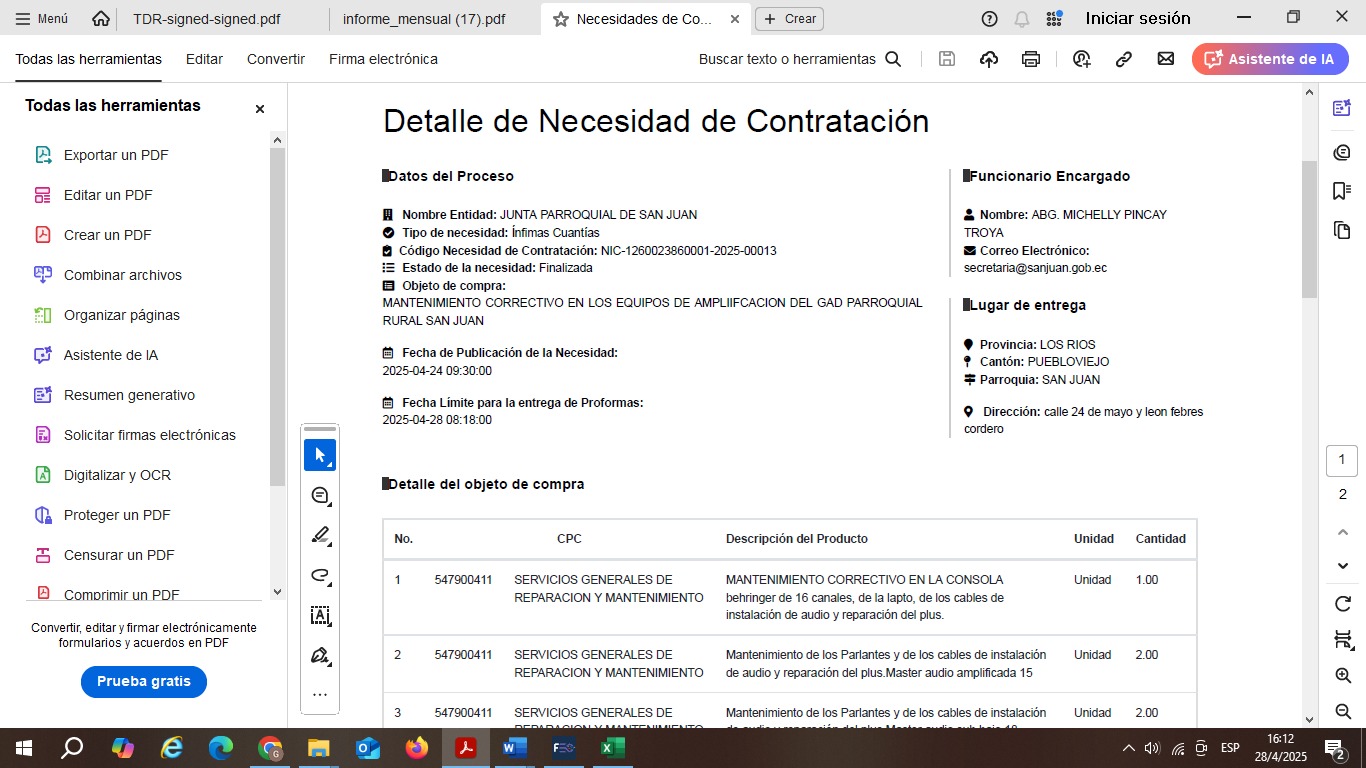Expand more tools ellipsis in floating toolbar

click(320, 694)
